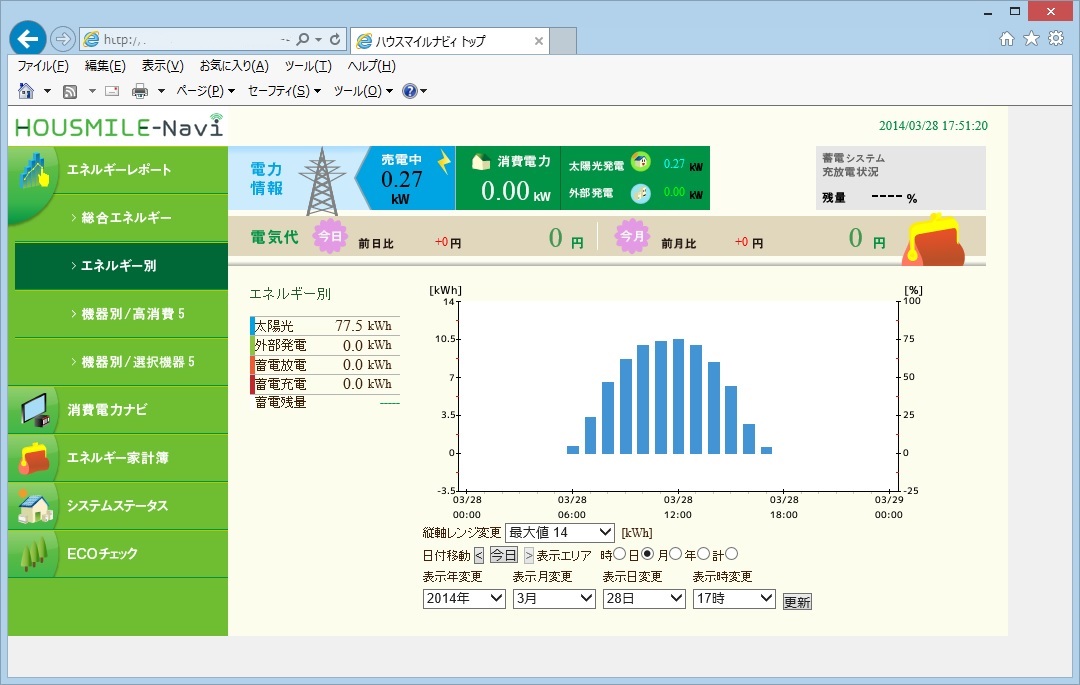Open a new blank tab button
The image size is (1080, 685).
tap(563, 41)
